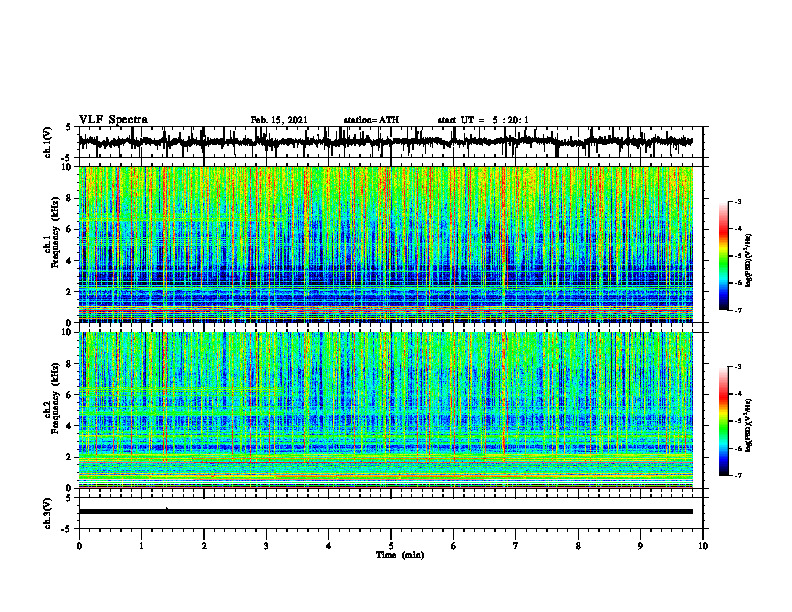This screenshot has width=792, height=612.
Task: Click inside the ch.2 spectrogram panel
Action: coord(386,410)
